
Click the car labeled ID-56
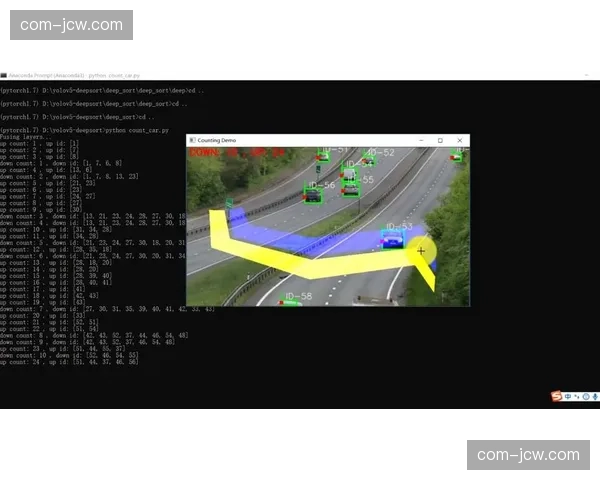313,195
